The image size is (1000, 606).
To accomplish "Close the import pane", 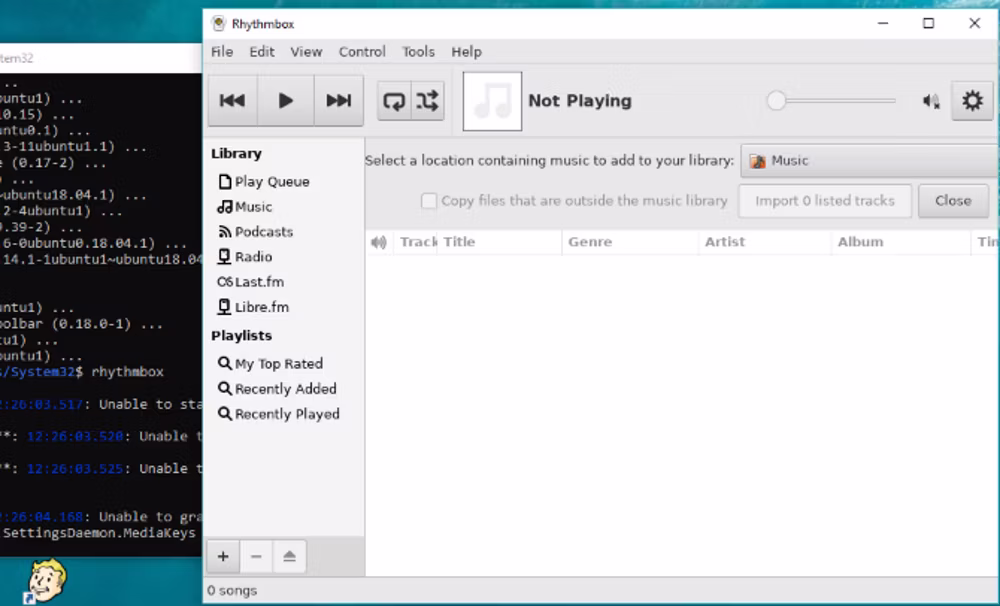I will [953, 201].
